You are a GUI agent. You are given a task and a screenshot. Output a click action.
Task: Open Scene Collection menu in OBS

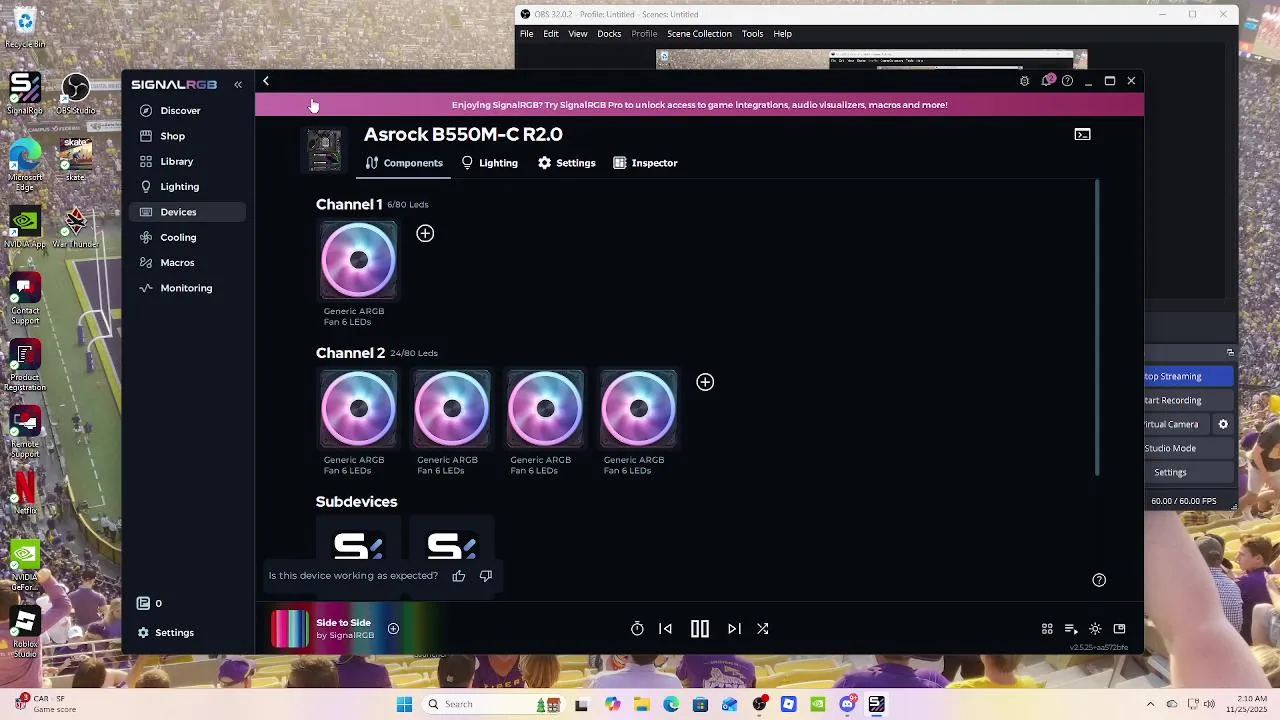[x=699, y=34]
